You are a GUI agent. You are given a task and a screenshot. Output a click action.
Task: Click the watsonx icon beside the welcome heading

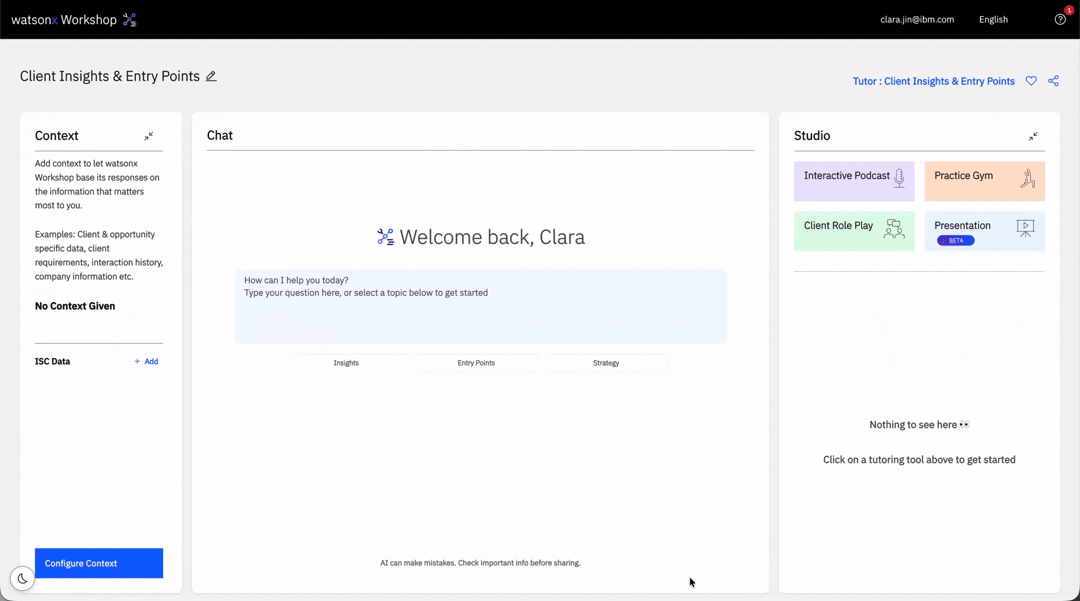386,237
